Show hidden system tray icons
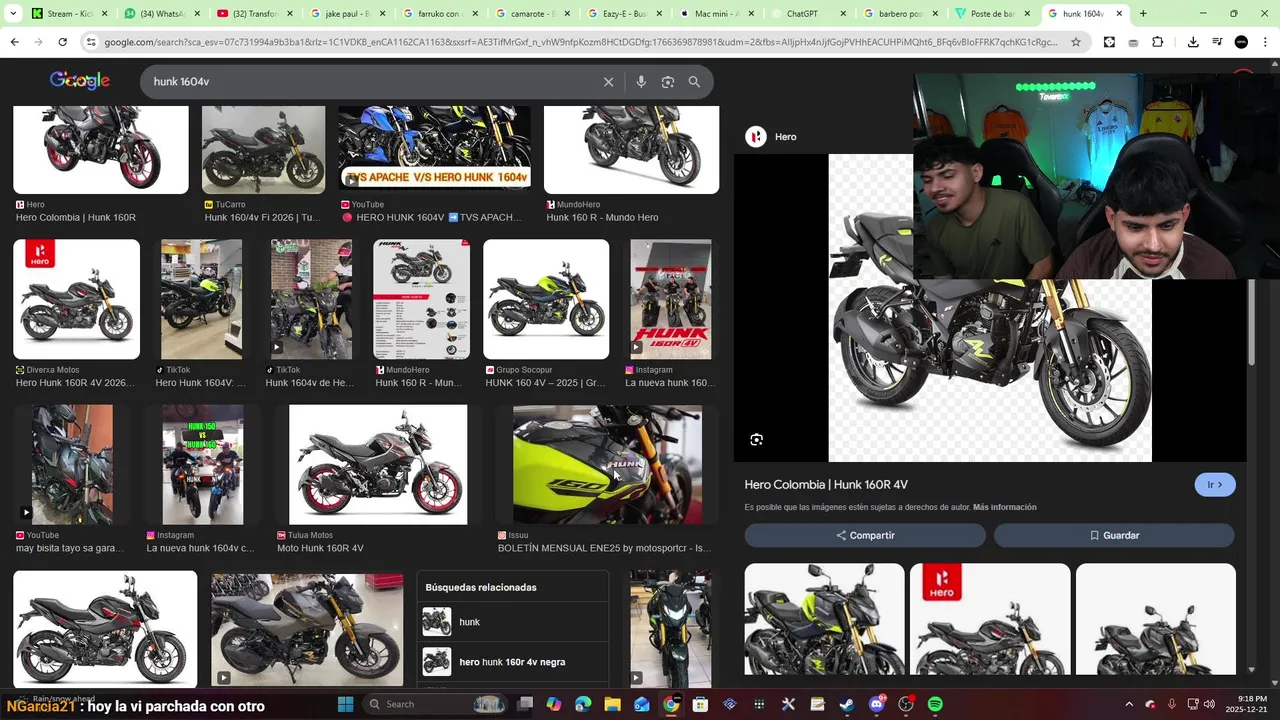The height and width of the screenshot is (720, 1280). [1129, 704]
